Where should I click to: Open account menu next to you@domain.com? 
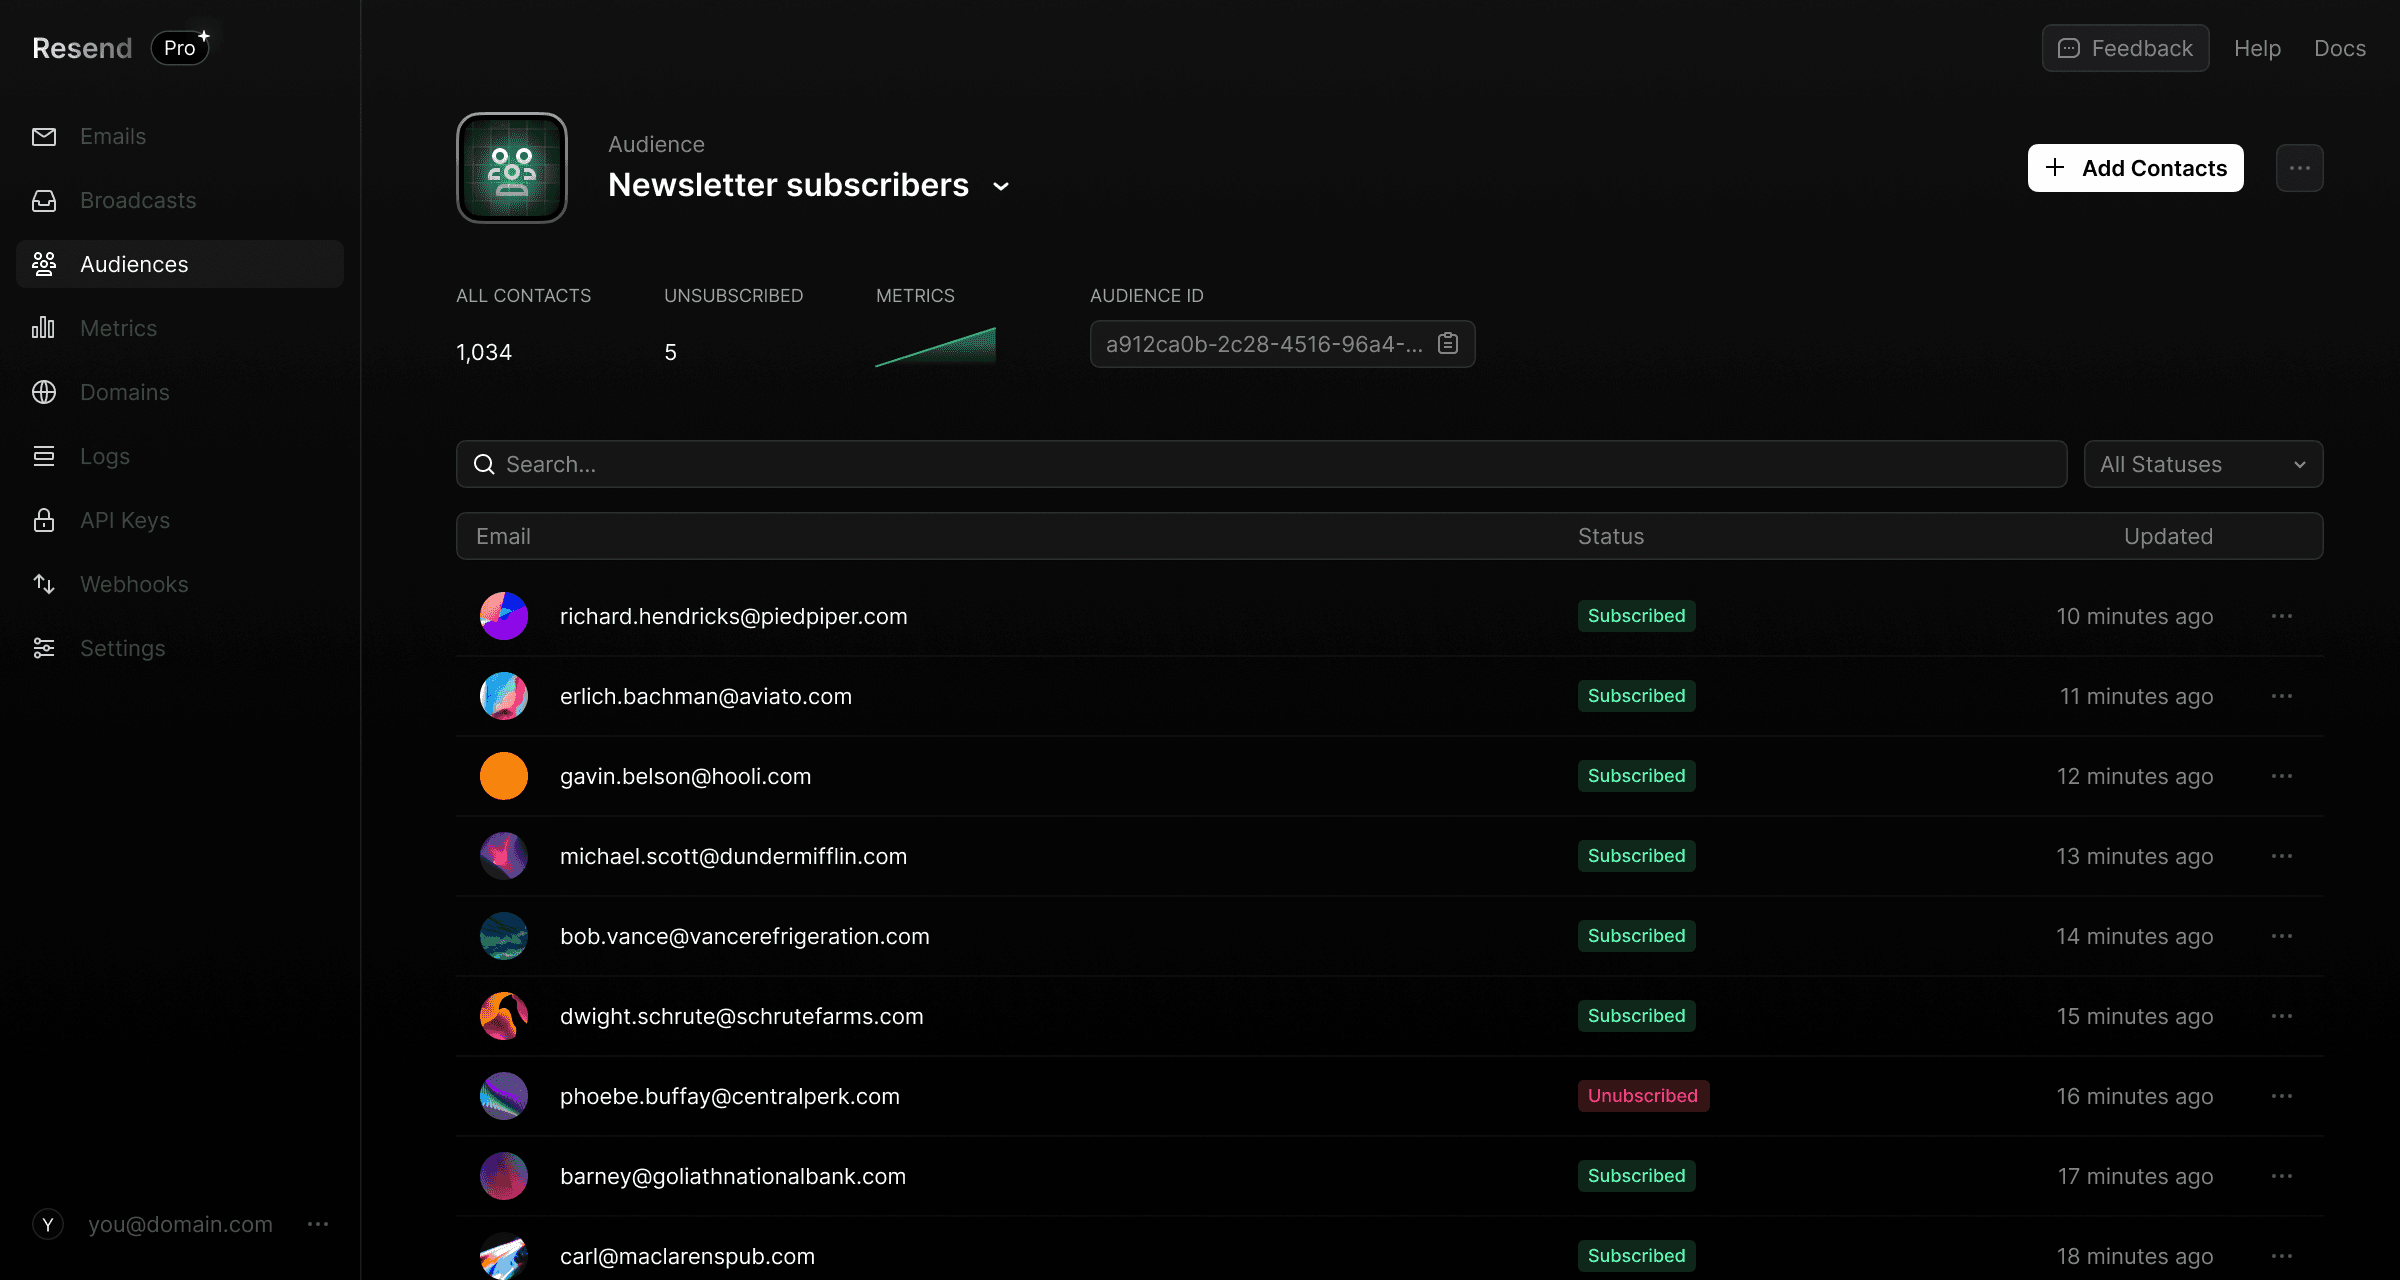click(318, 1224)
